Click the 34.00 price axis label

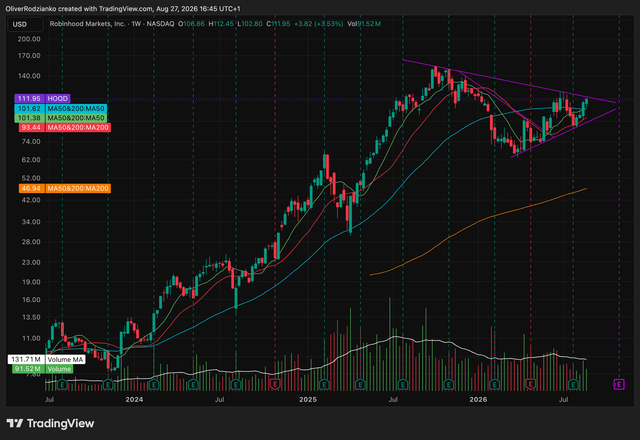tap(31, 222)
